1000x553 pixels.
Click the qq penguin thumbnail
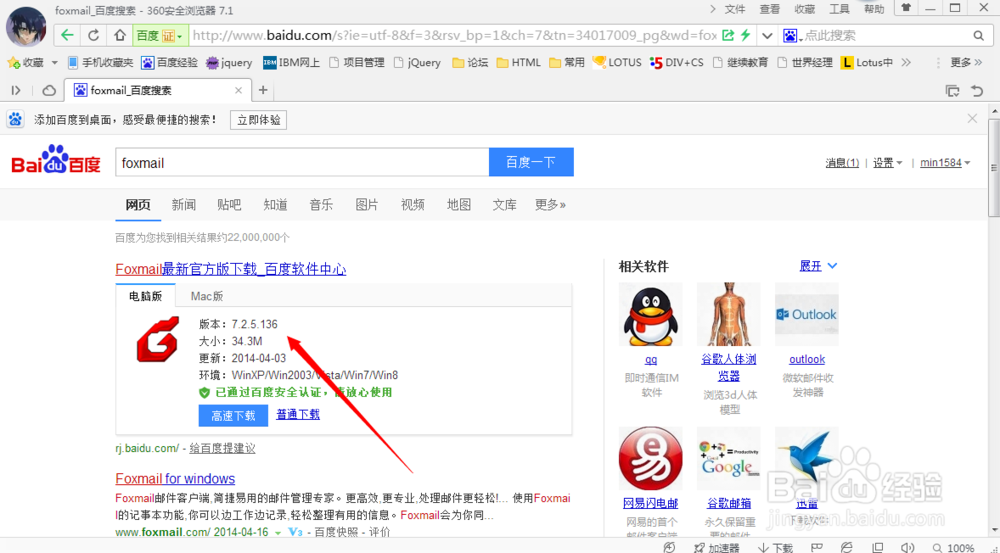(651, 314)
